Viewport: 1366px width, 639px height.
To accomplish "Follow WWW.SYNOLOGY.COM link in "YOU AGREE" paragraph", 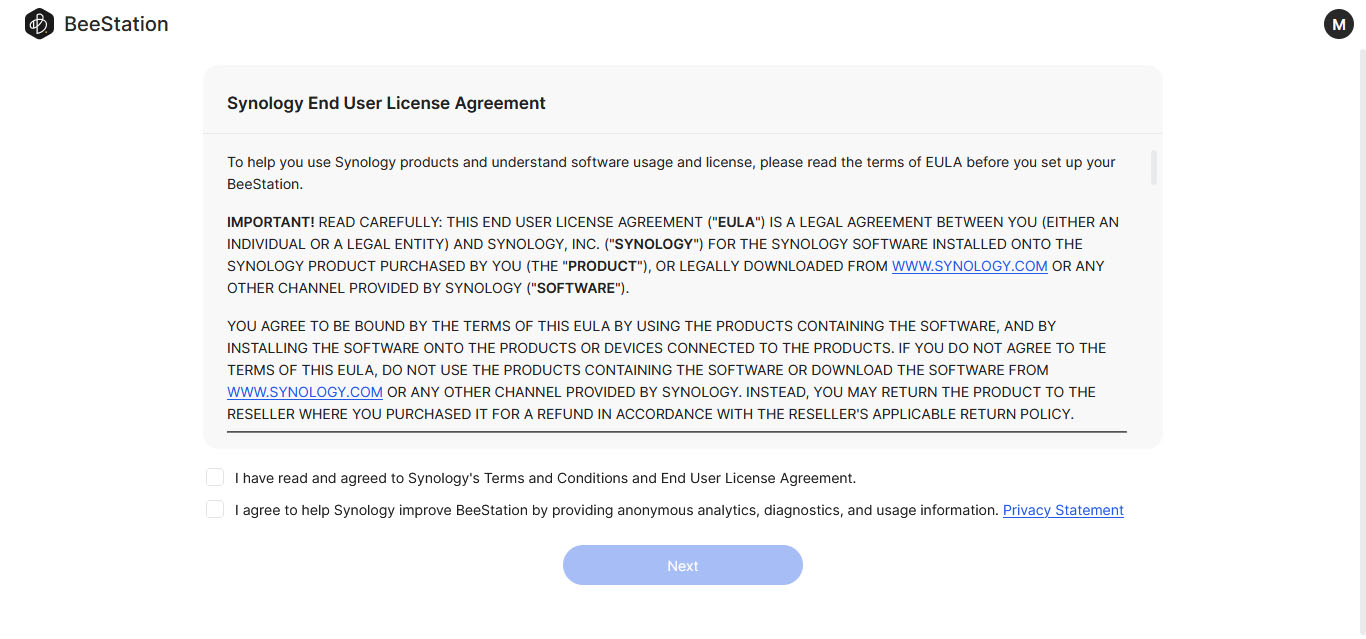I will coord(305,392).
